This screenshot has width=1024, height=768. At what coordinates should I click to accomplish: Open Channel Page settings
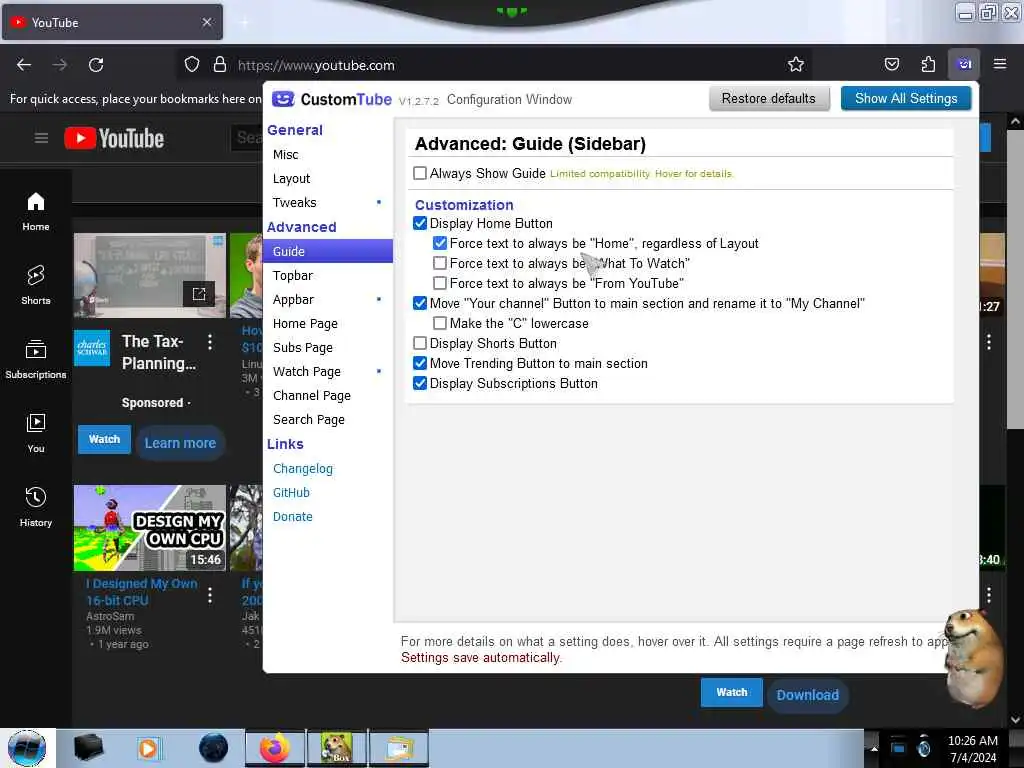point(328,396)
